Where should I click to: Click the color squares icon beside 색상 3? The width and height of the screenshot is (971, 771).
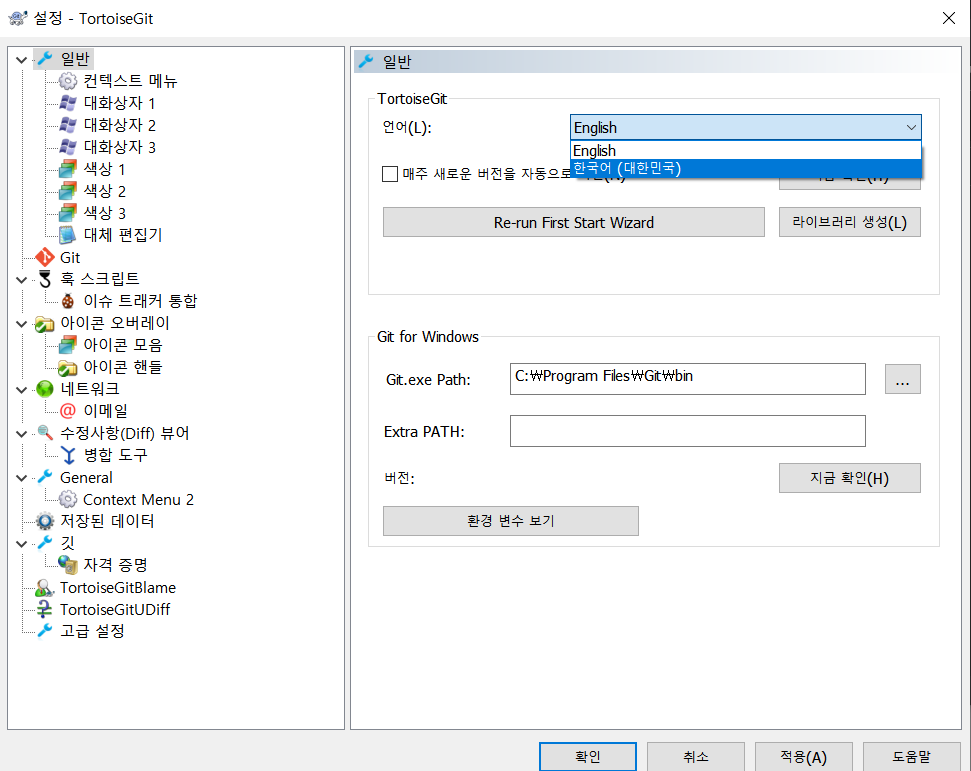coord(68,213)
